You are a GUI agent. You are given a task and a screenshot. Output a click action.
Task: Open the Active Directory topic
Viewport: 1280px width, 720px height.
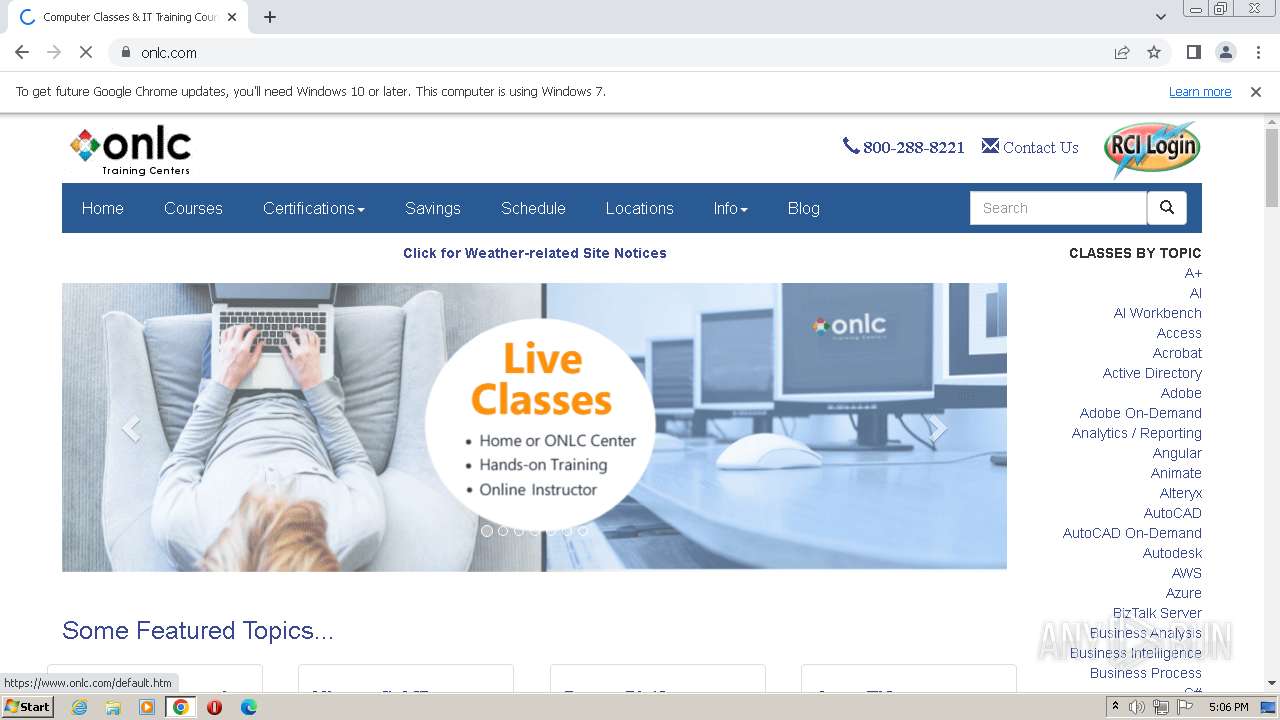click(1152, 373)
